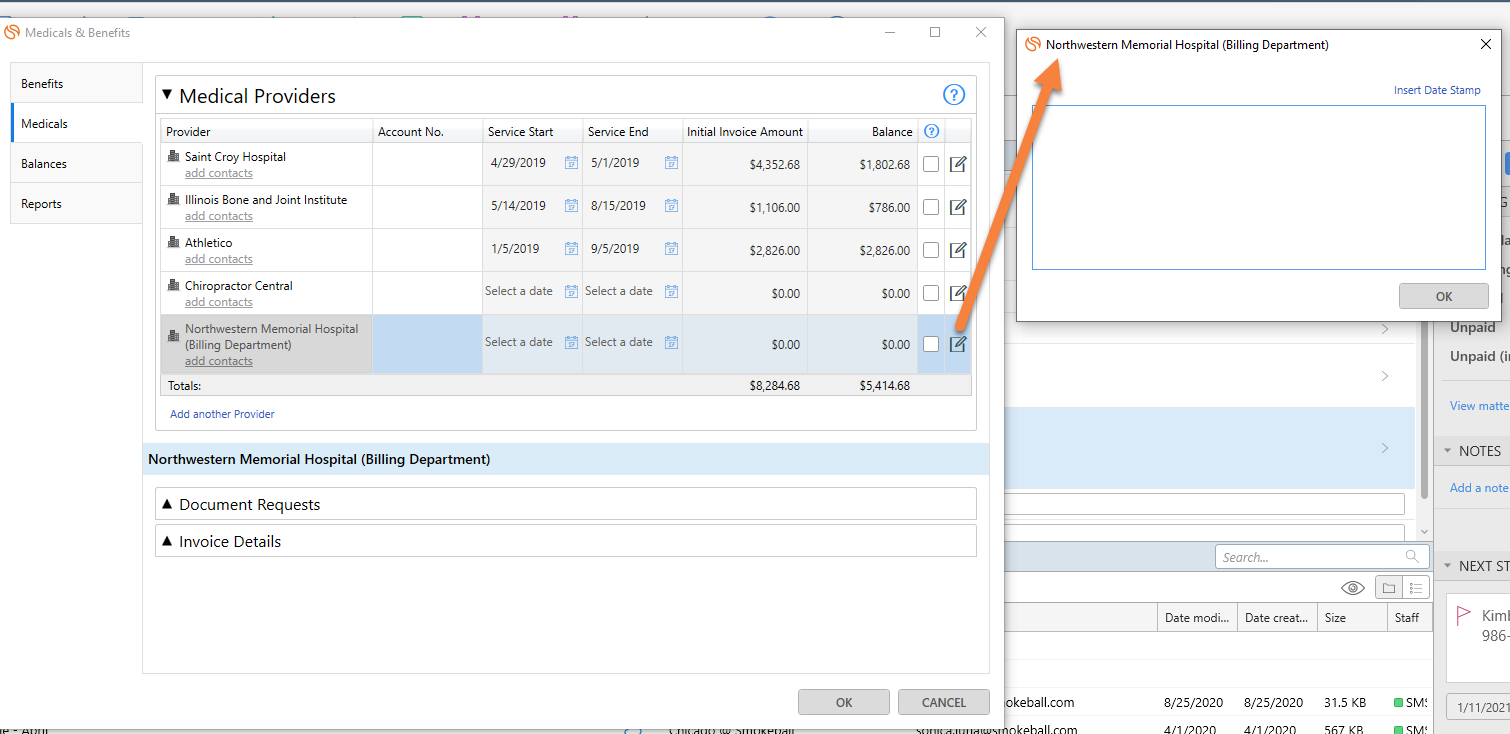This screenshot has height=734, width=1510.
Task: Click help icon in the table header column
Action: tap(931, 131)
